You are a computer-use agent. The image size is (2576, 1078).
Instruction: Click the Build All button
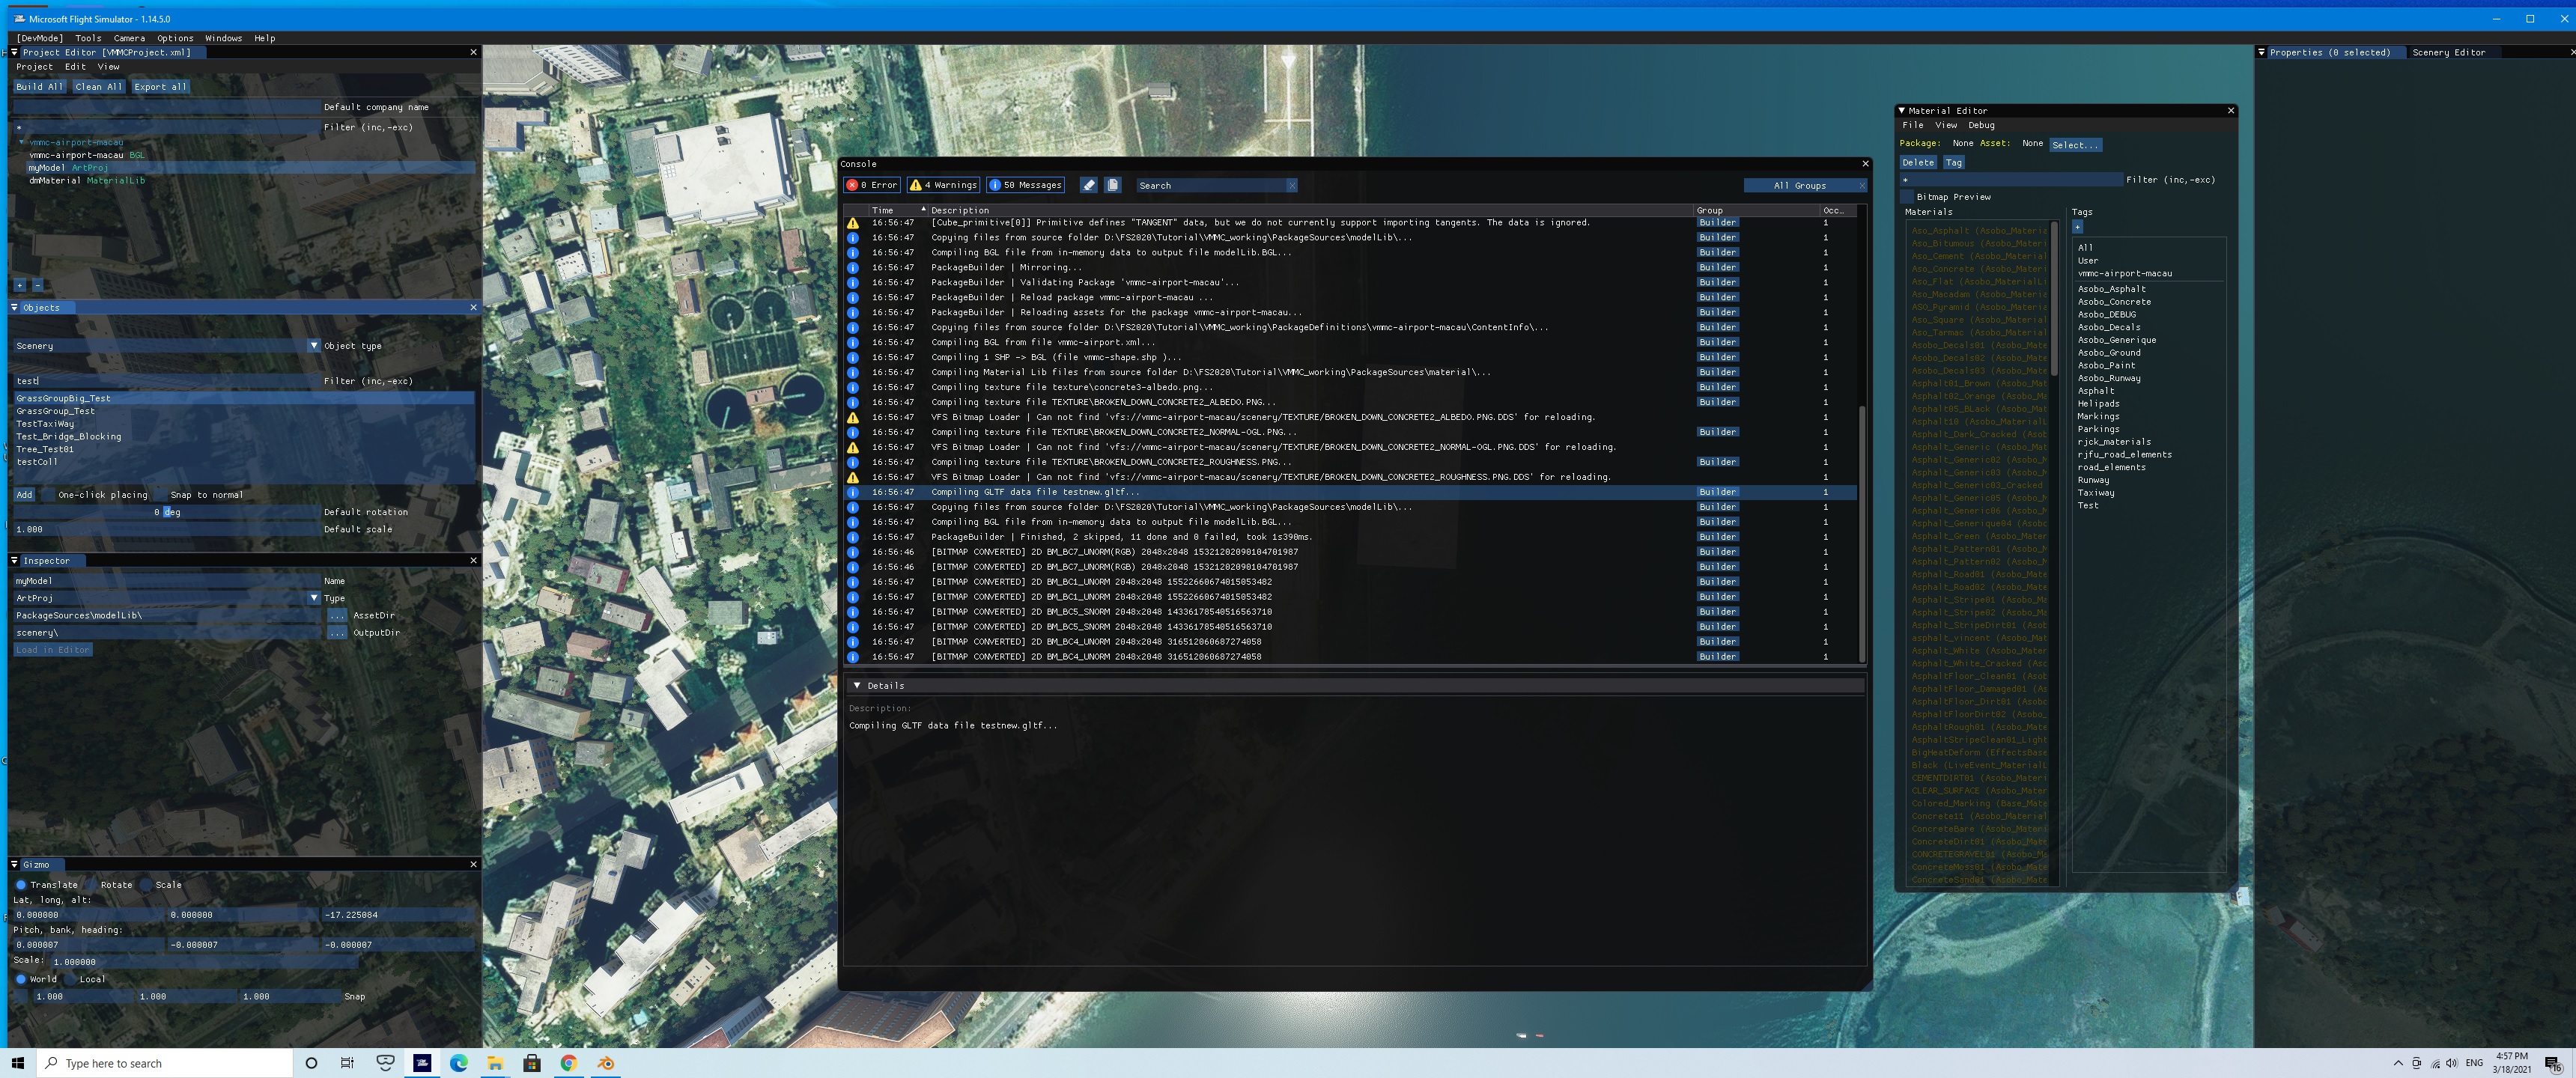click(39, 87)
